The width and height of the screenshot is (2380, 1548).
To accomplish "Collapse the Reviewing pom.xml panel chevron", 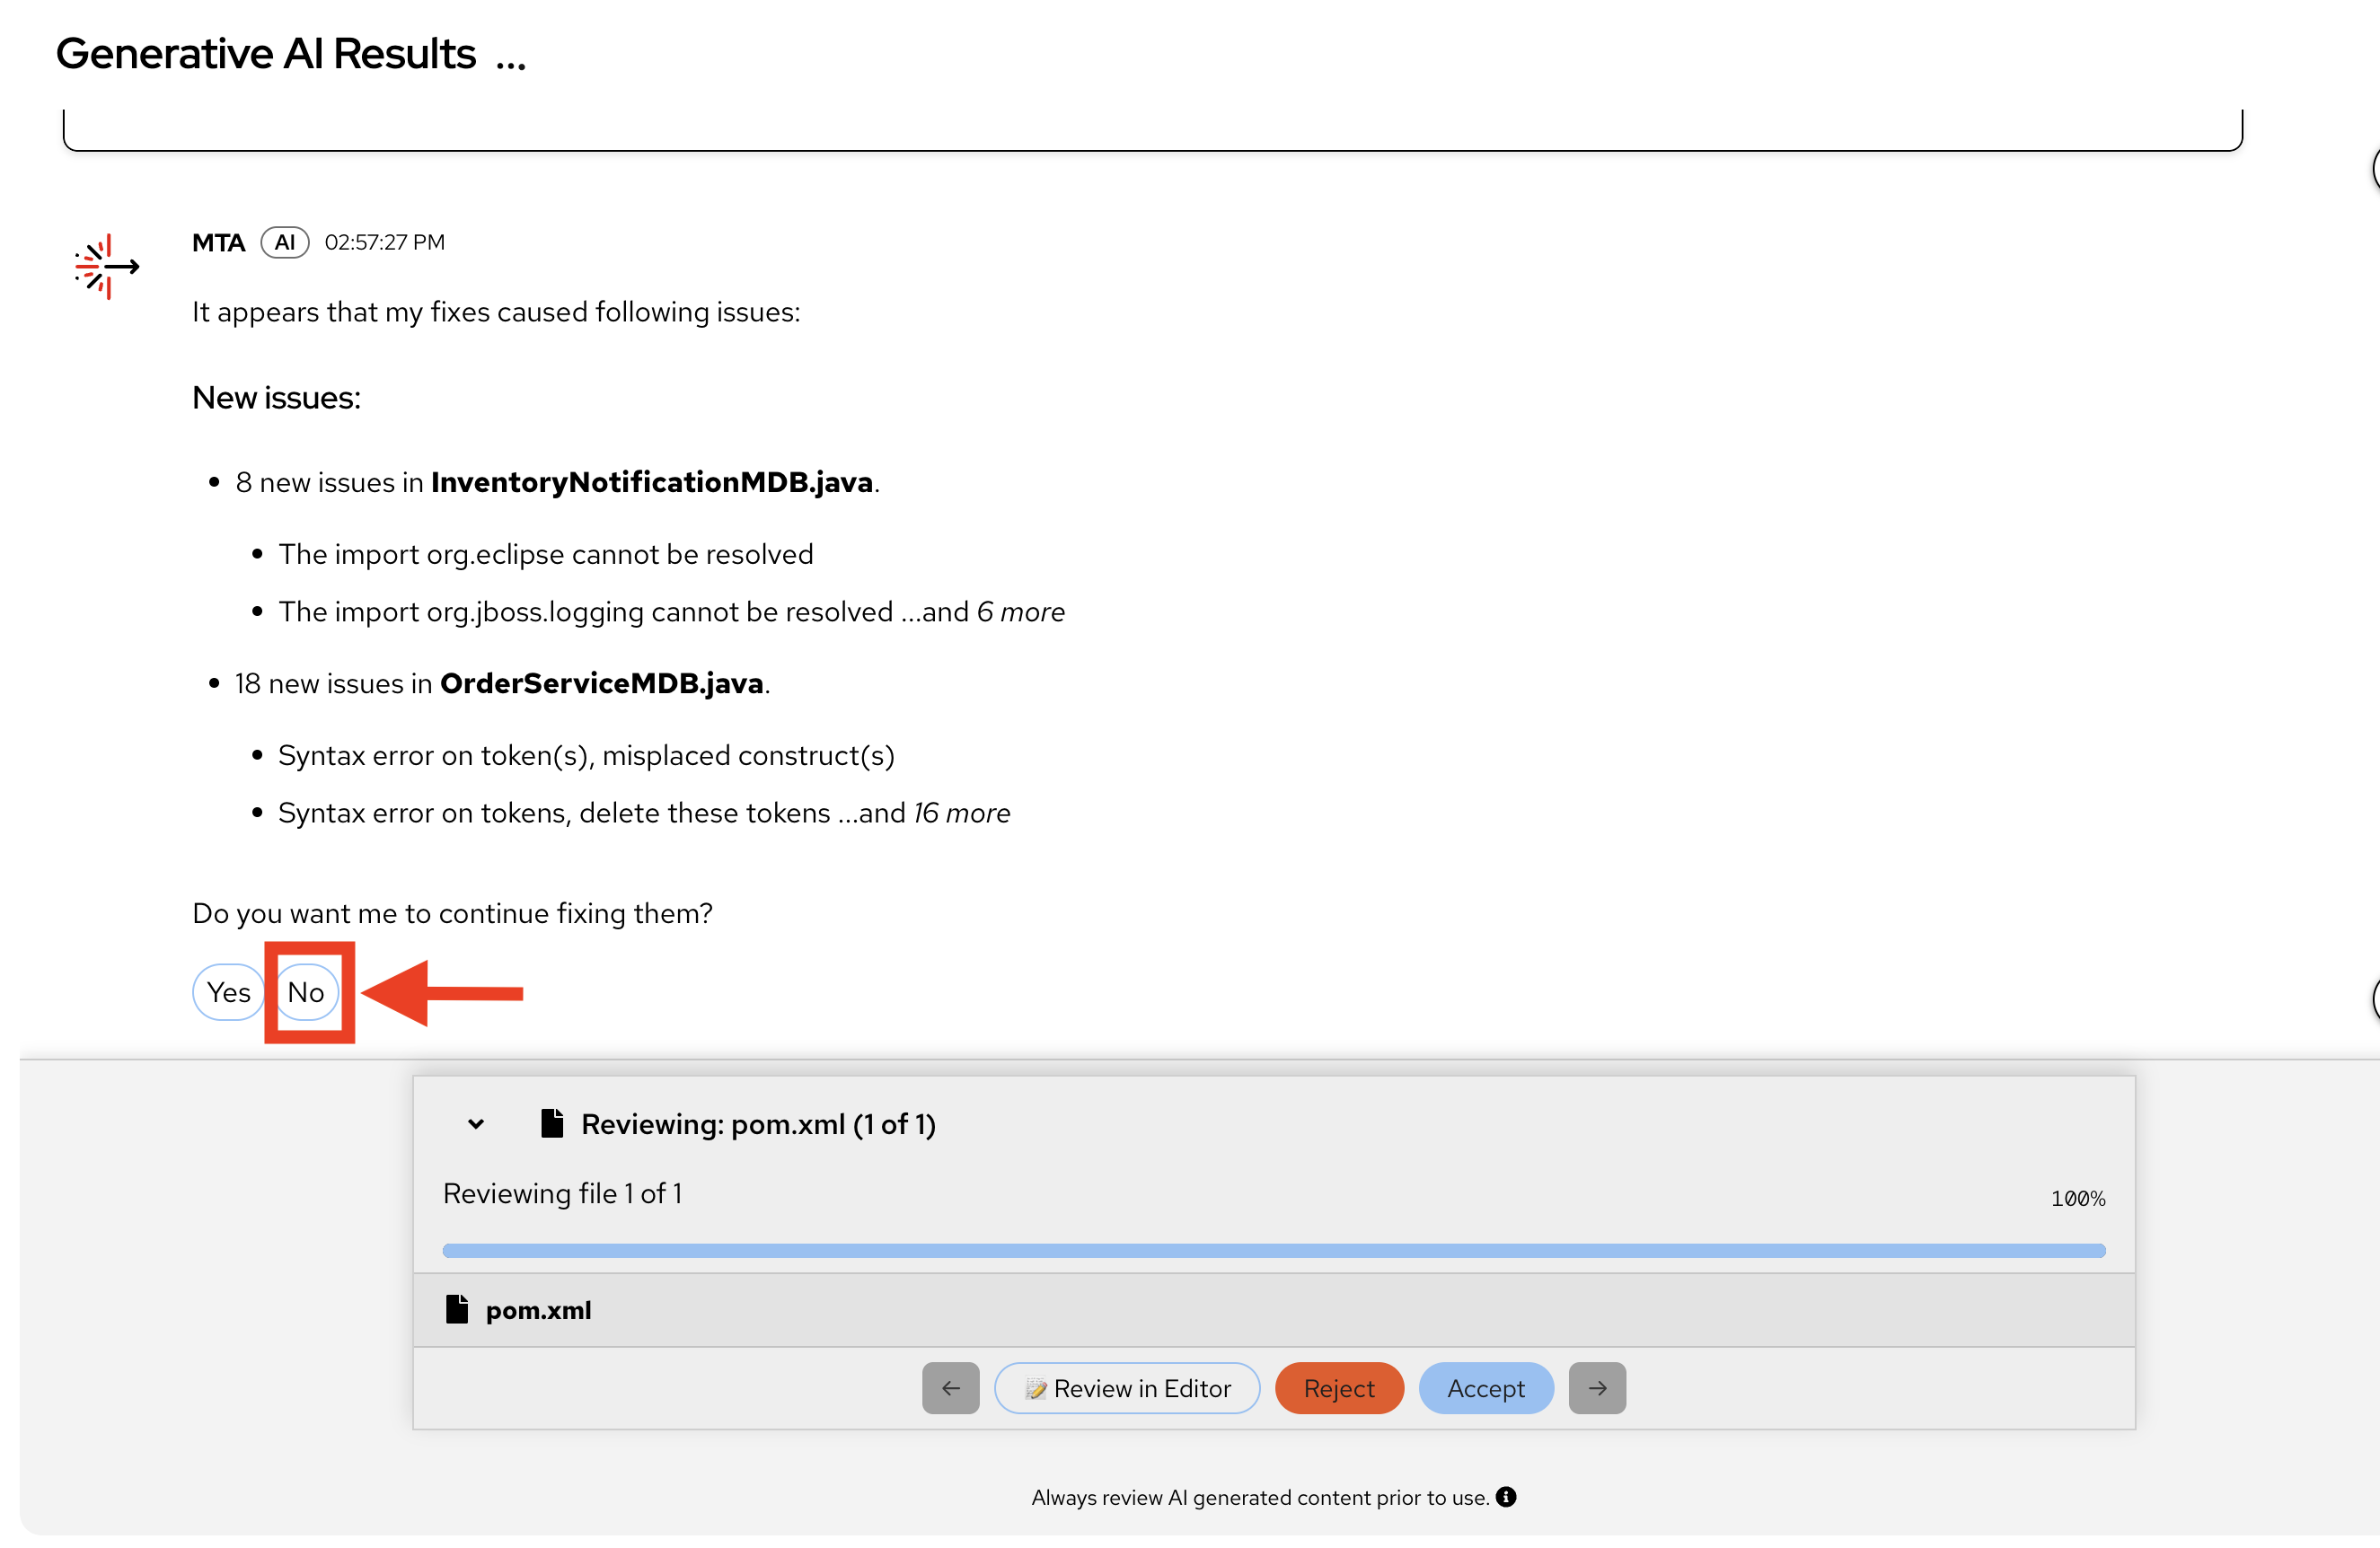I will click(476, 1124).
